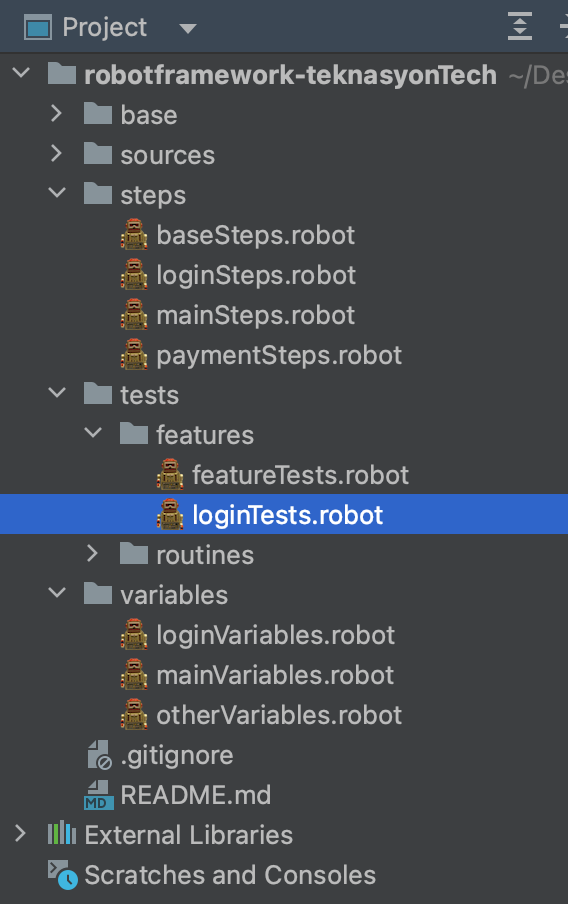Click the featureTests.robot file icon
Image resolution: width=568 pixels, height=904 pixels.
(x=170, y=474)
